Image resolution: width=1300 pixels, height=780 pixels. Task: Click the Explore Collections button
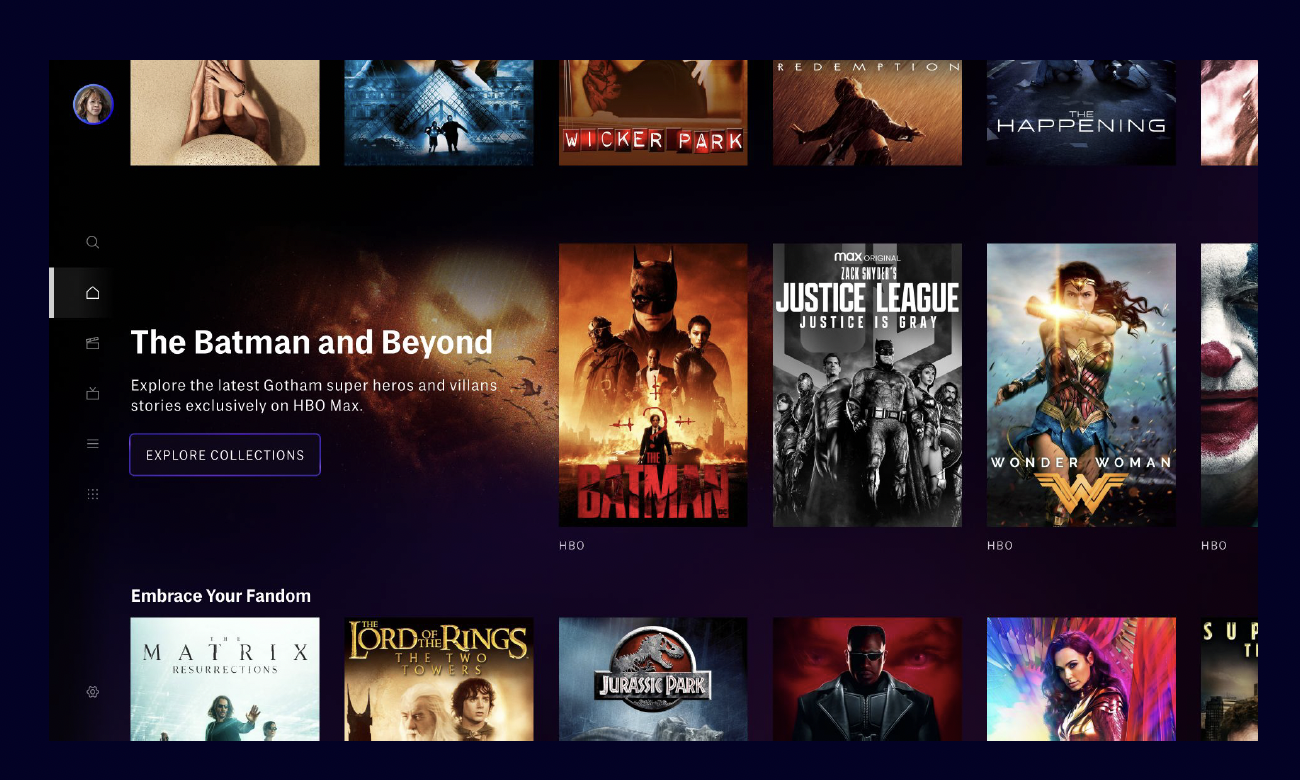224,454
